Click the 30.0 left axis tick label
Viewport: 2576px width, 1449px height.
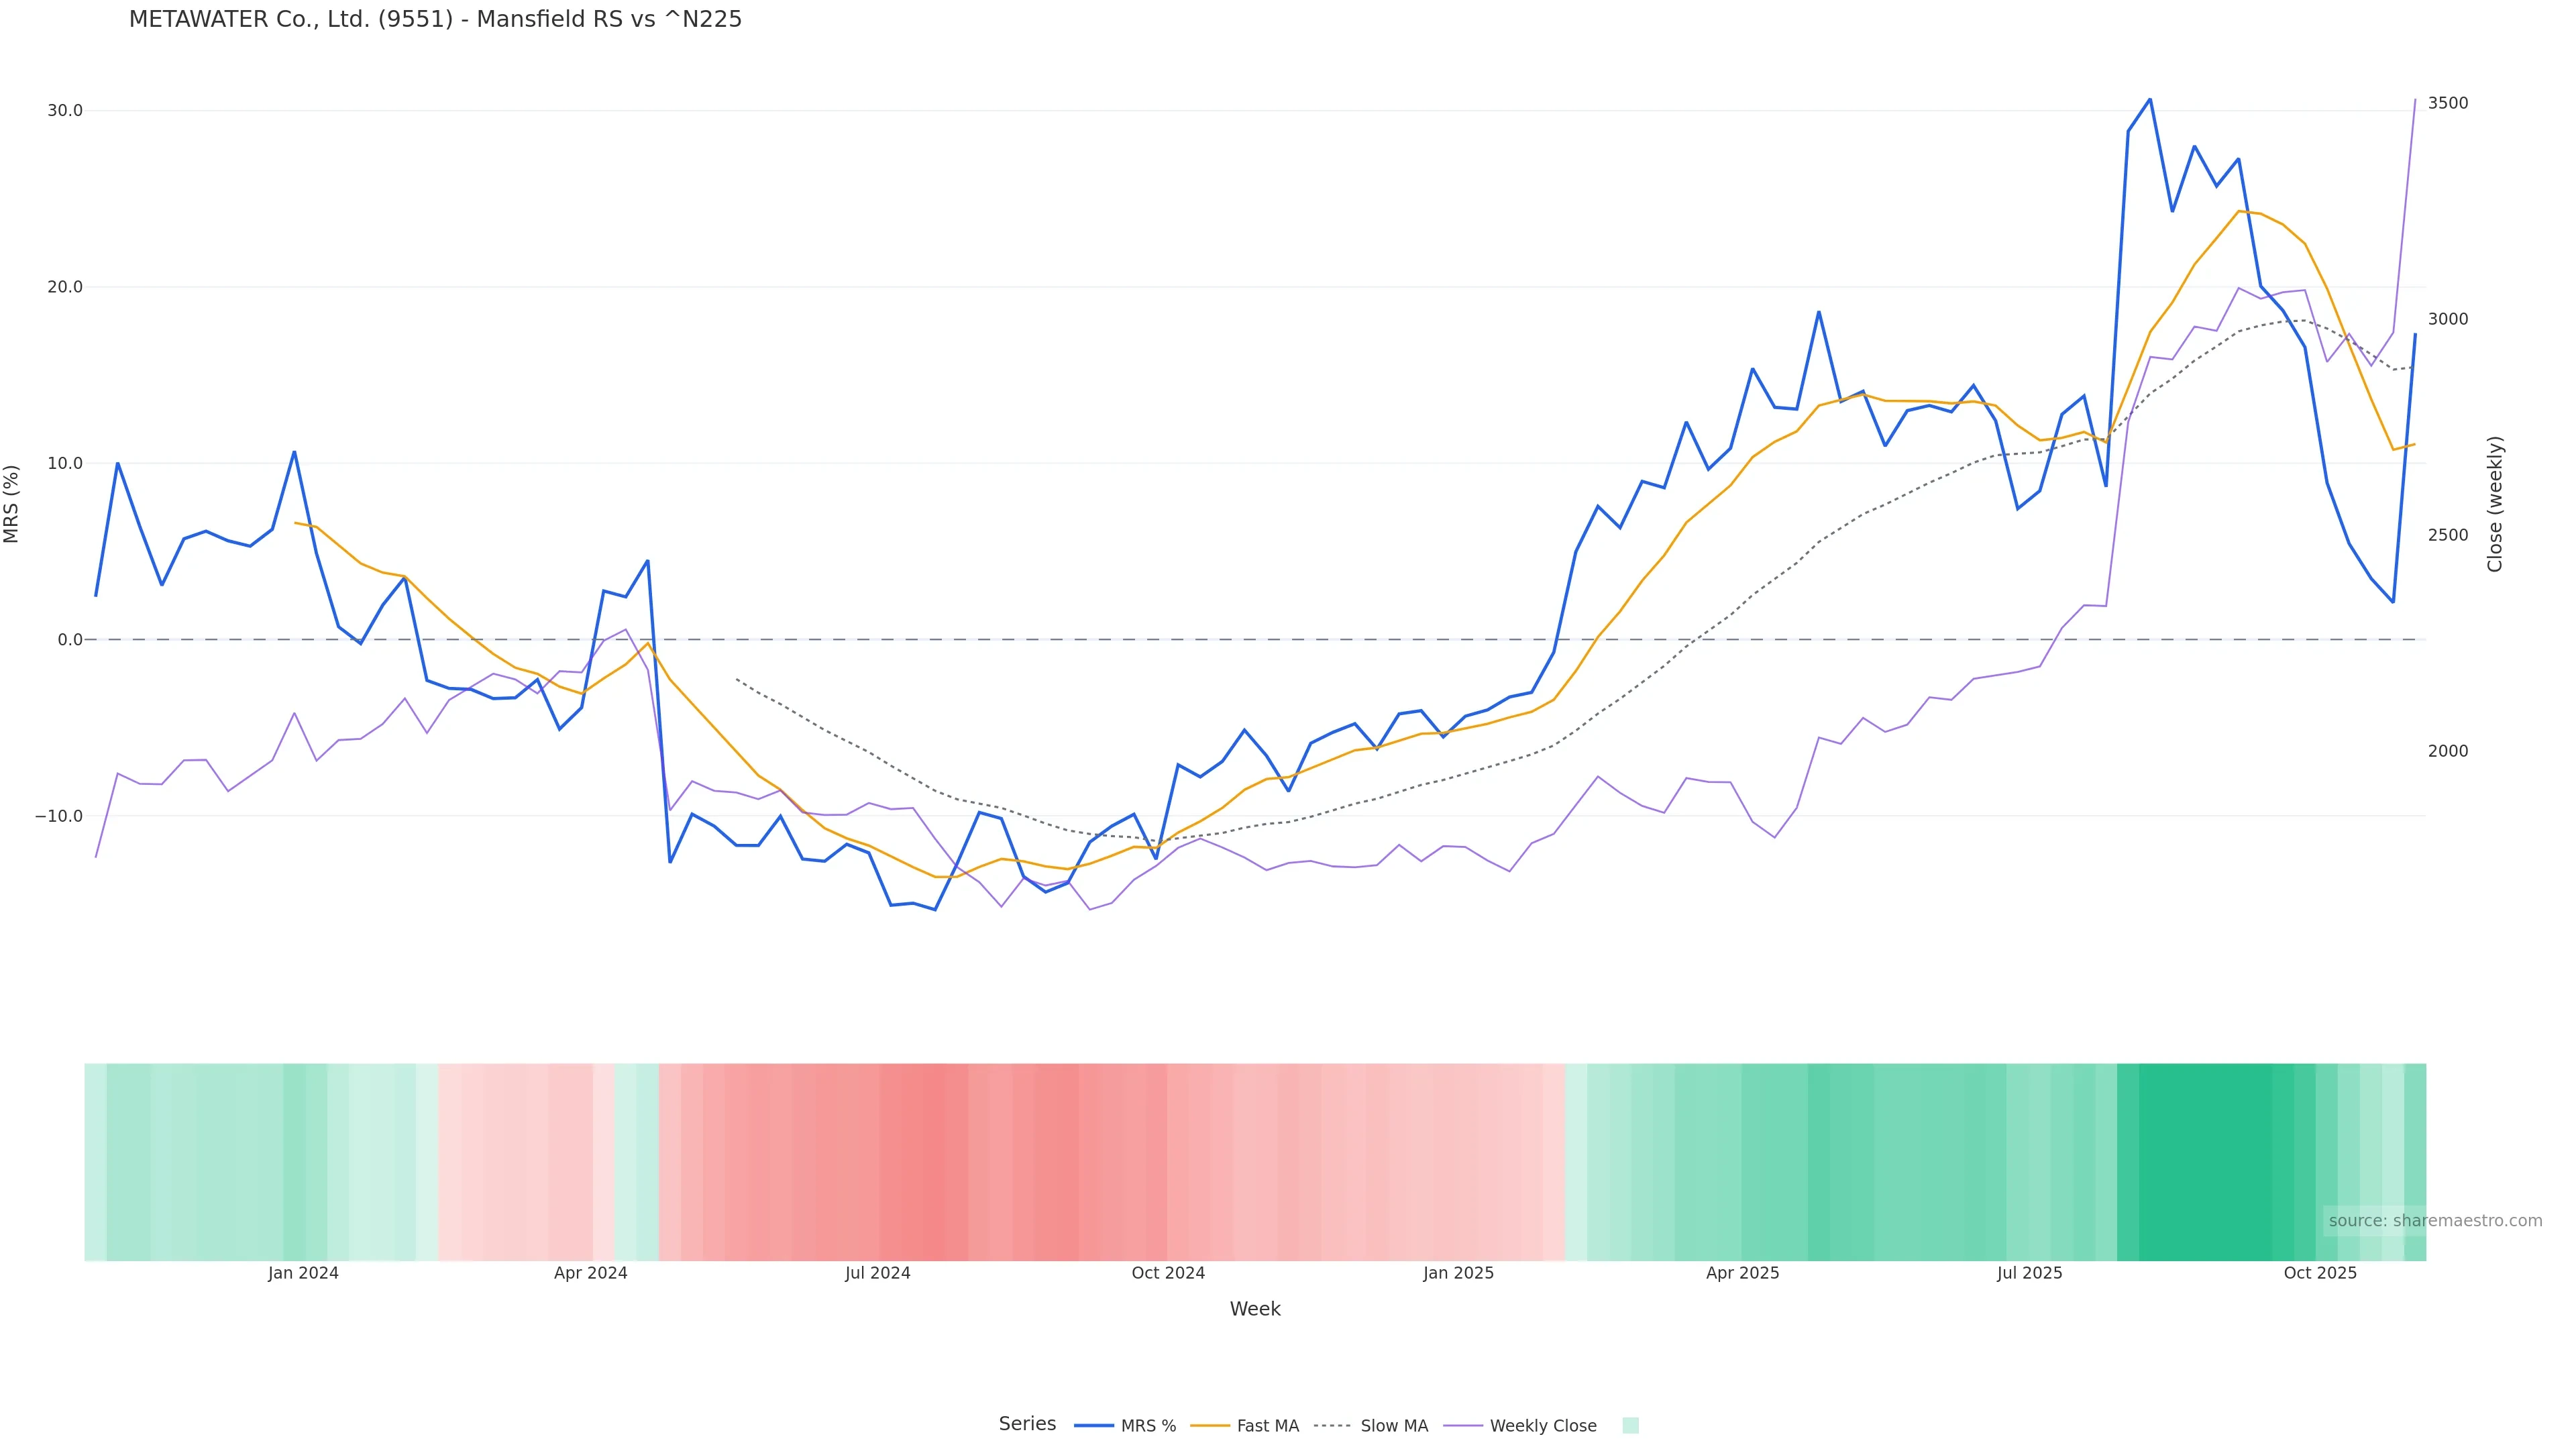coord(65,111)
